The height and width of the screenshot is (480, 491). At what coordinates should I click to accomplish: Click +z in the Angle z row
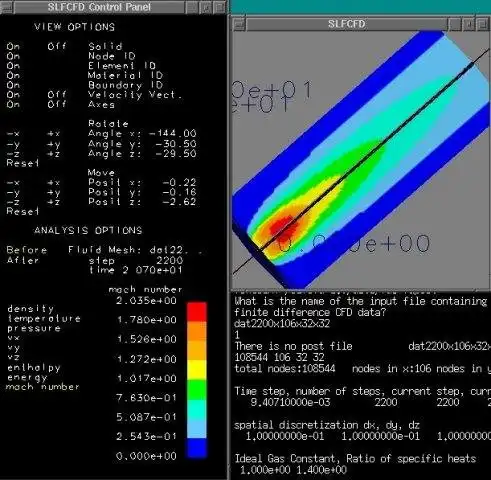coord(54,154)
